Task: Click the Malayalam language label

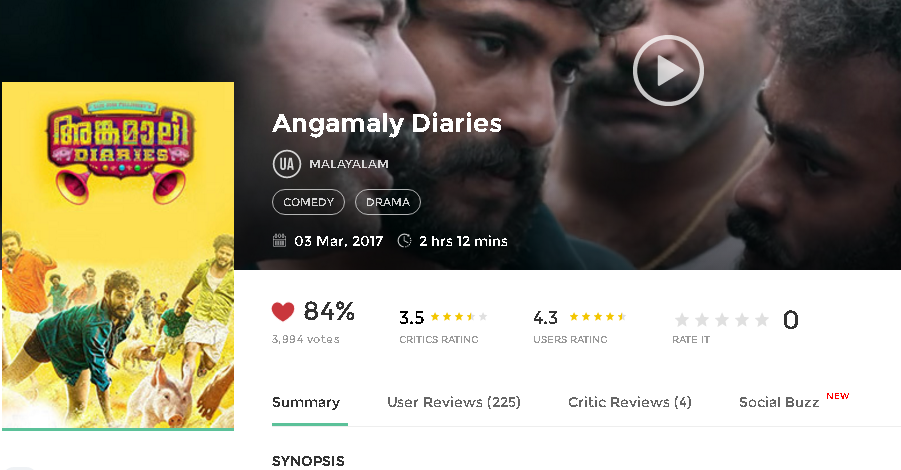Action: 349,164
